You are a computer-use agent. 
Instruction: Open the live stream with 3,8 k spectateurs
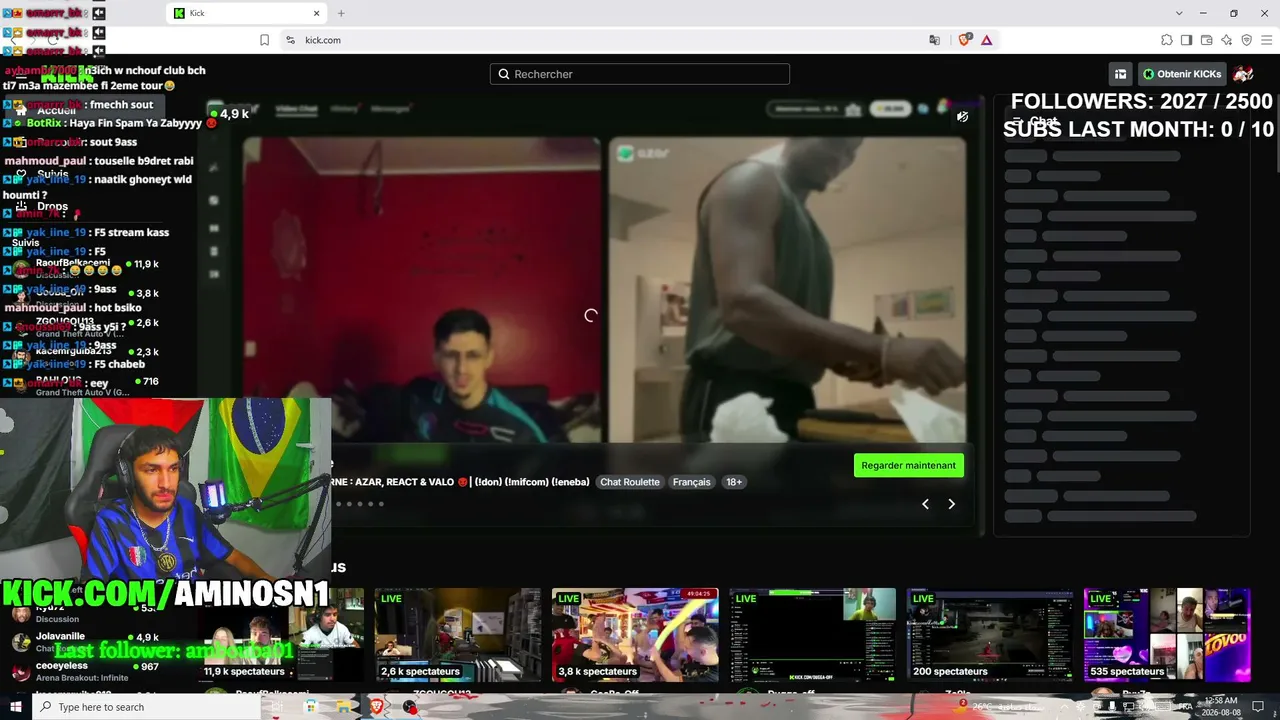click(635, 634)
